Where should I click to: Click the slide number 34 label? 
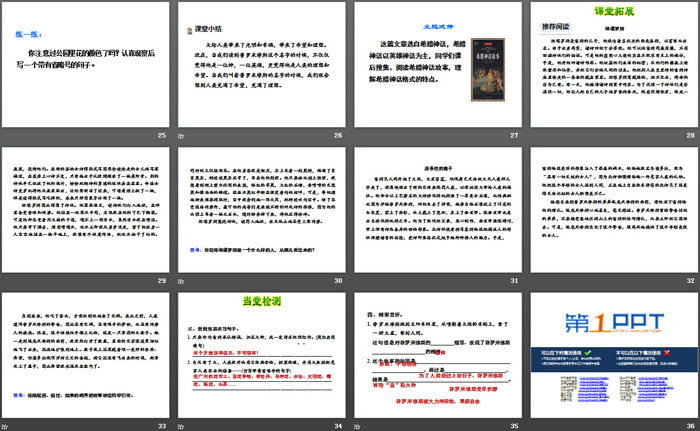338,426
